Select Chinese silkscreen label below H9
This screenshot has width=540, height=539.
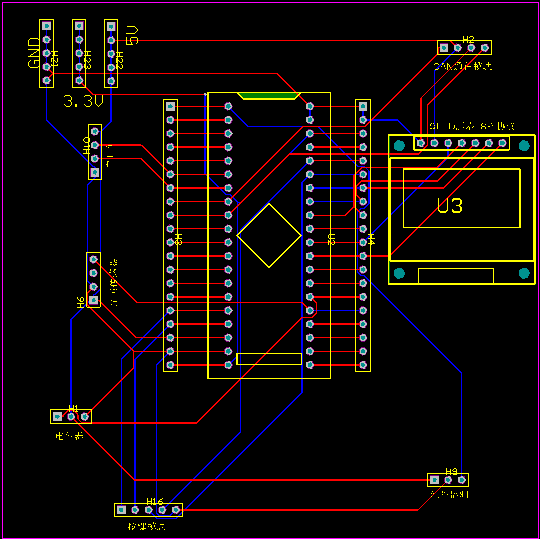click(x=450, y=495)
